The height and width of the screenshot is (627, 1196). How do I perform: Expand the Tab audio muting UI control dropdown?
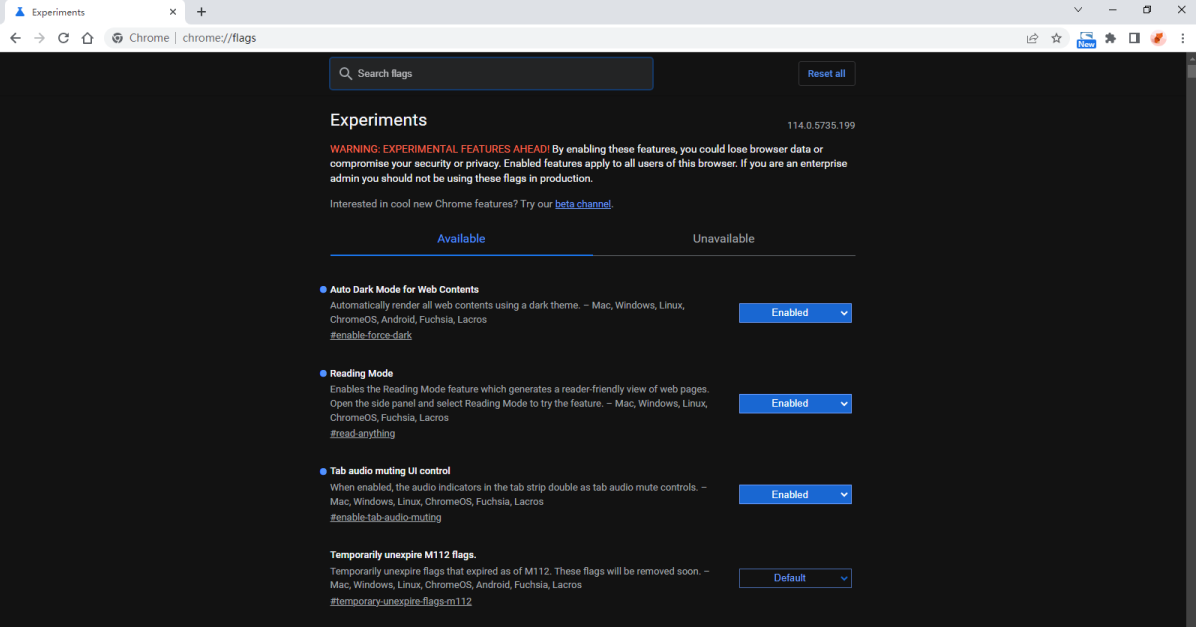pos(795,495)
